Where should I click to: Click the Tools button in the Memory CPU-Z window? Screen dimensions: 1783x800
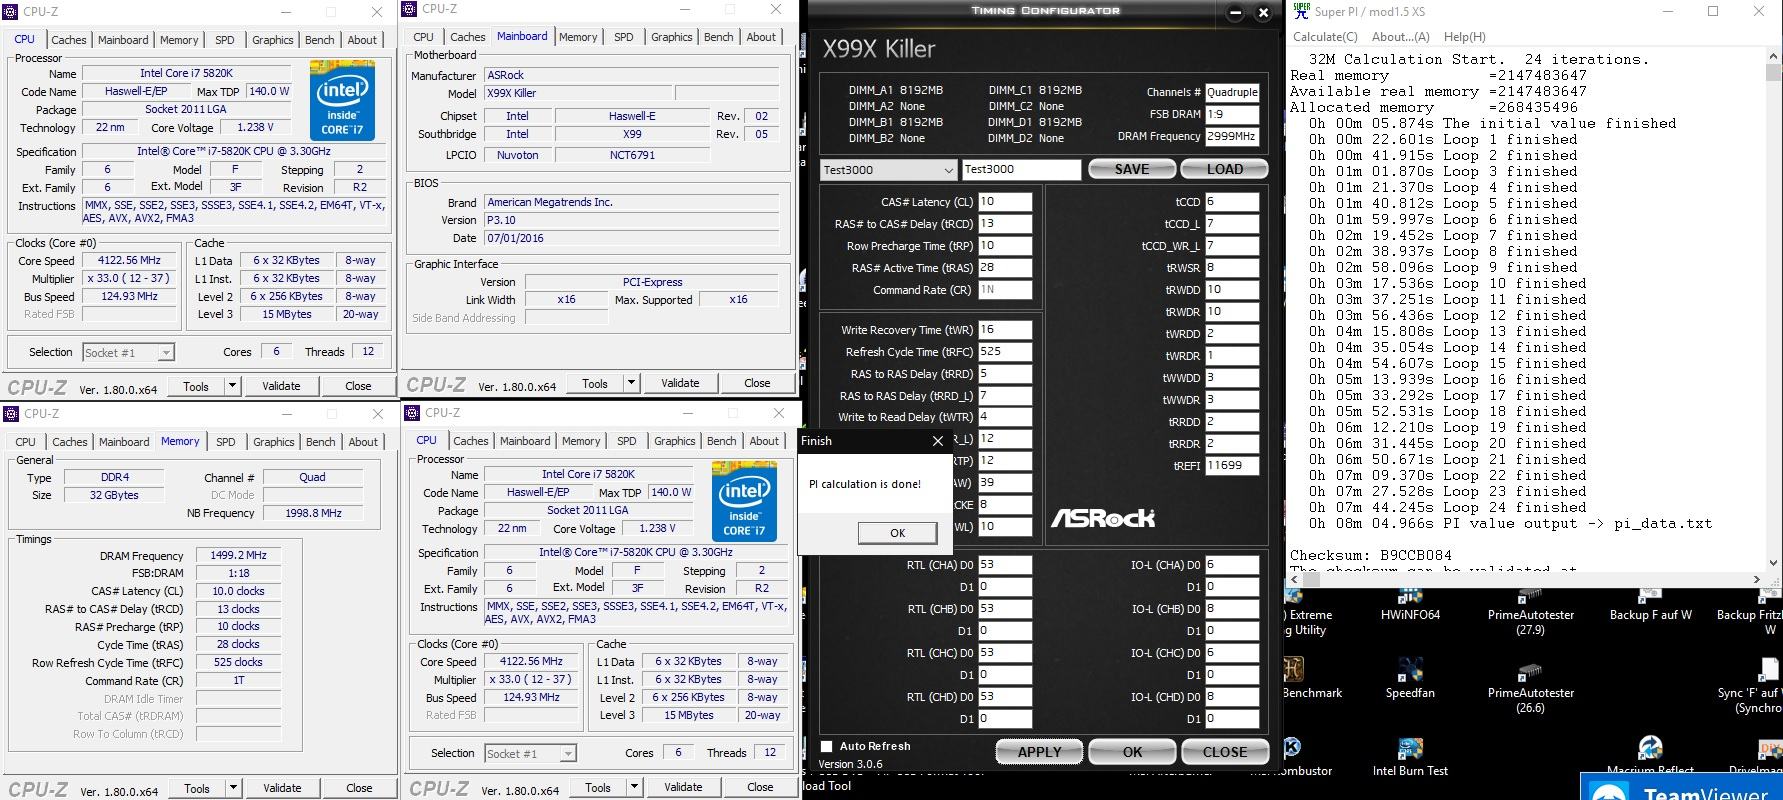197,788
